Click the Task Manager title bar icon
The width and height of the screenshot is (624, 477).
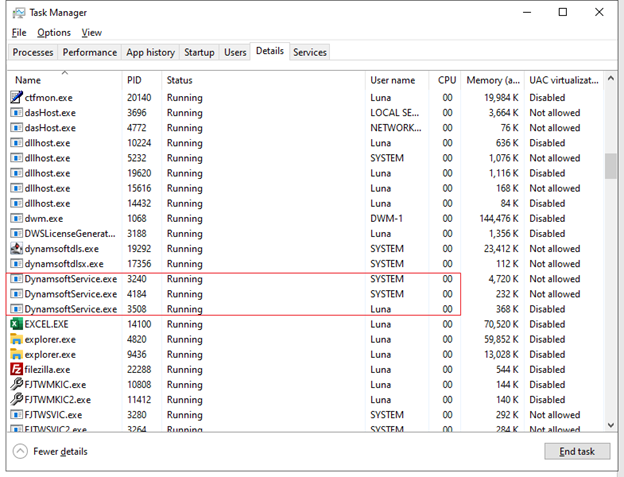click(x=19, y=13)
